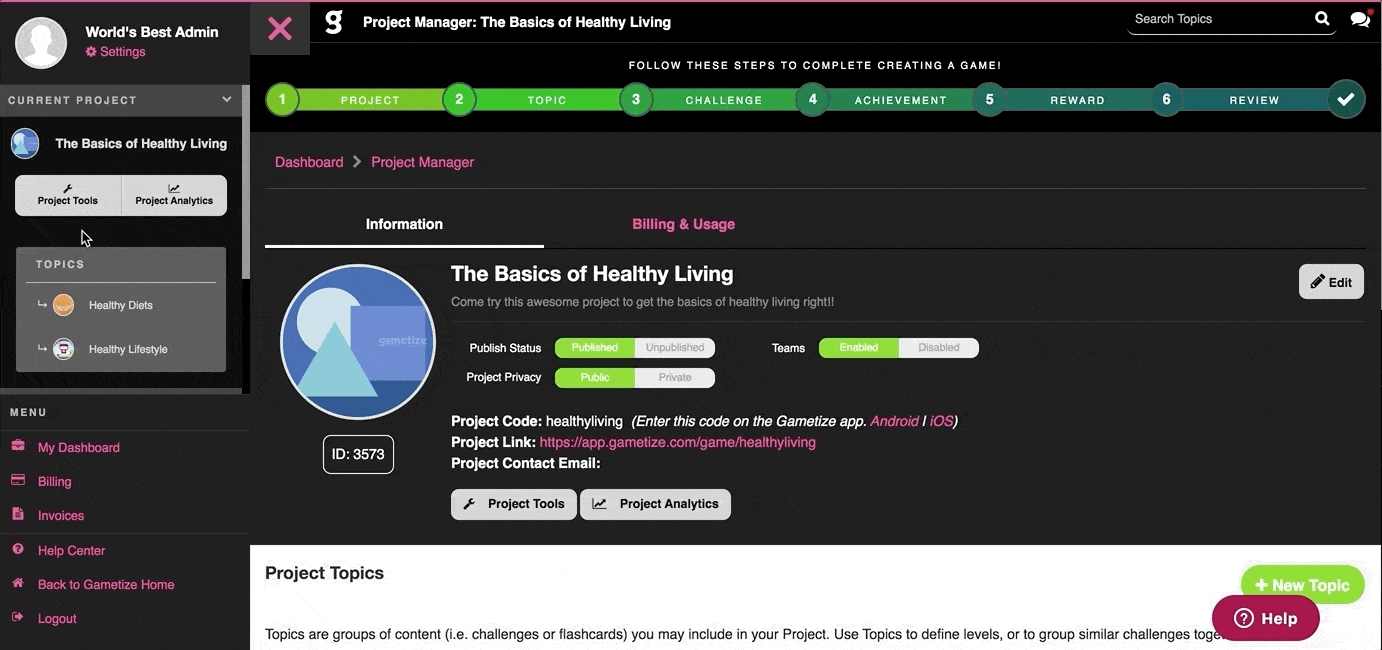Image resolution: width=1382 pixels, height=650 pixels.
Task: Click the home icon beside Gametize Home
Action: point(17,583)
